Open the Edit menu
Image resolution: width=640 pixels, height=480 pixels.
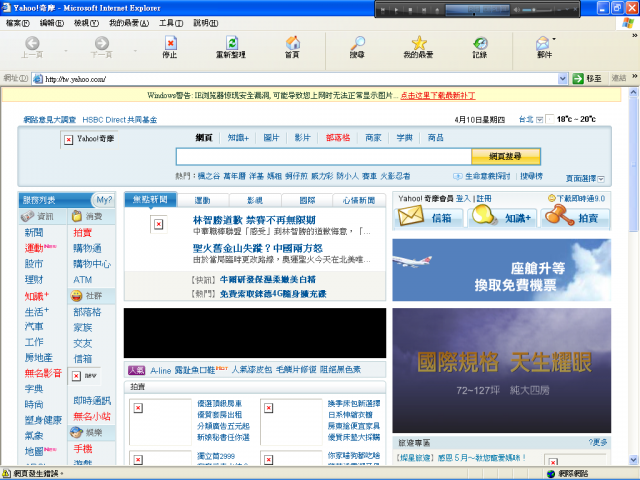point(51,23)
